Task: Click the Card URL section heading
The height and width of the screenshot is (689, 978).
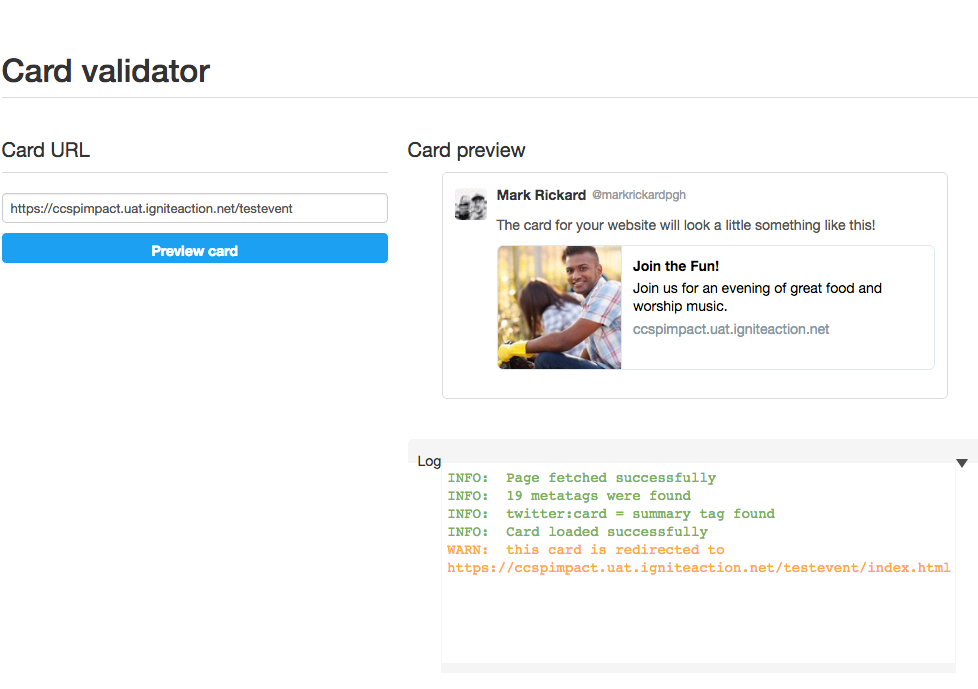Action: pos(46,150)
